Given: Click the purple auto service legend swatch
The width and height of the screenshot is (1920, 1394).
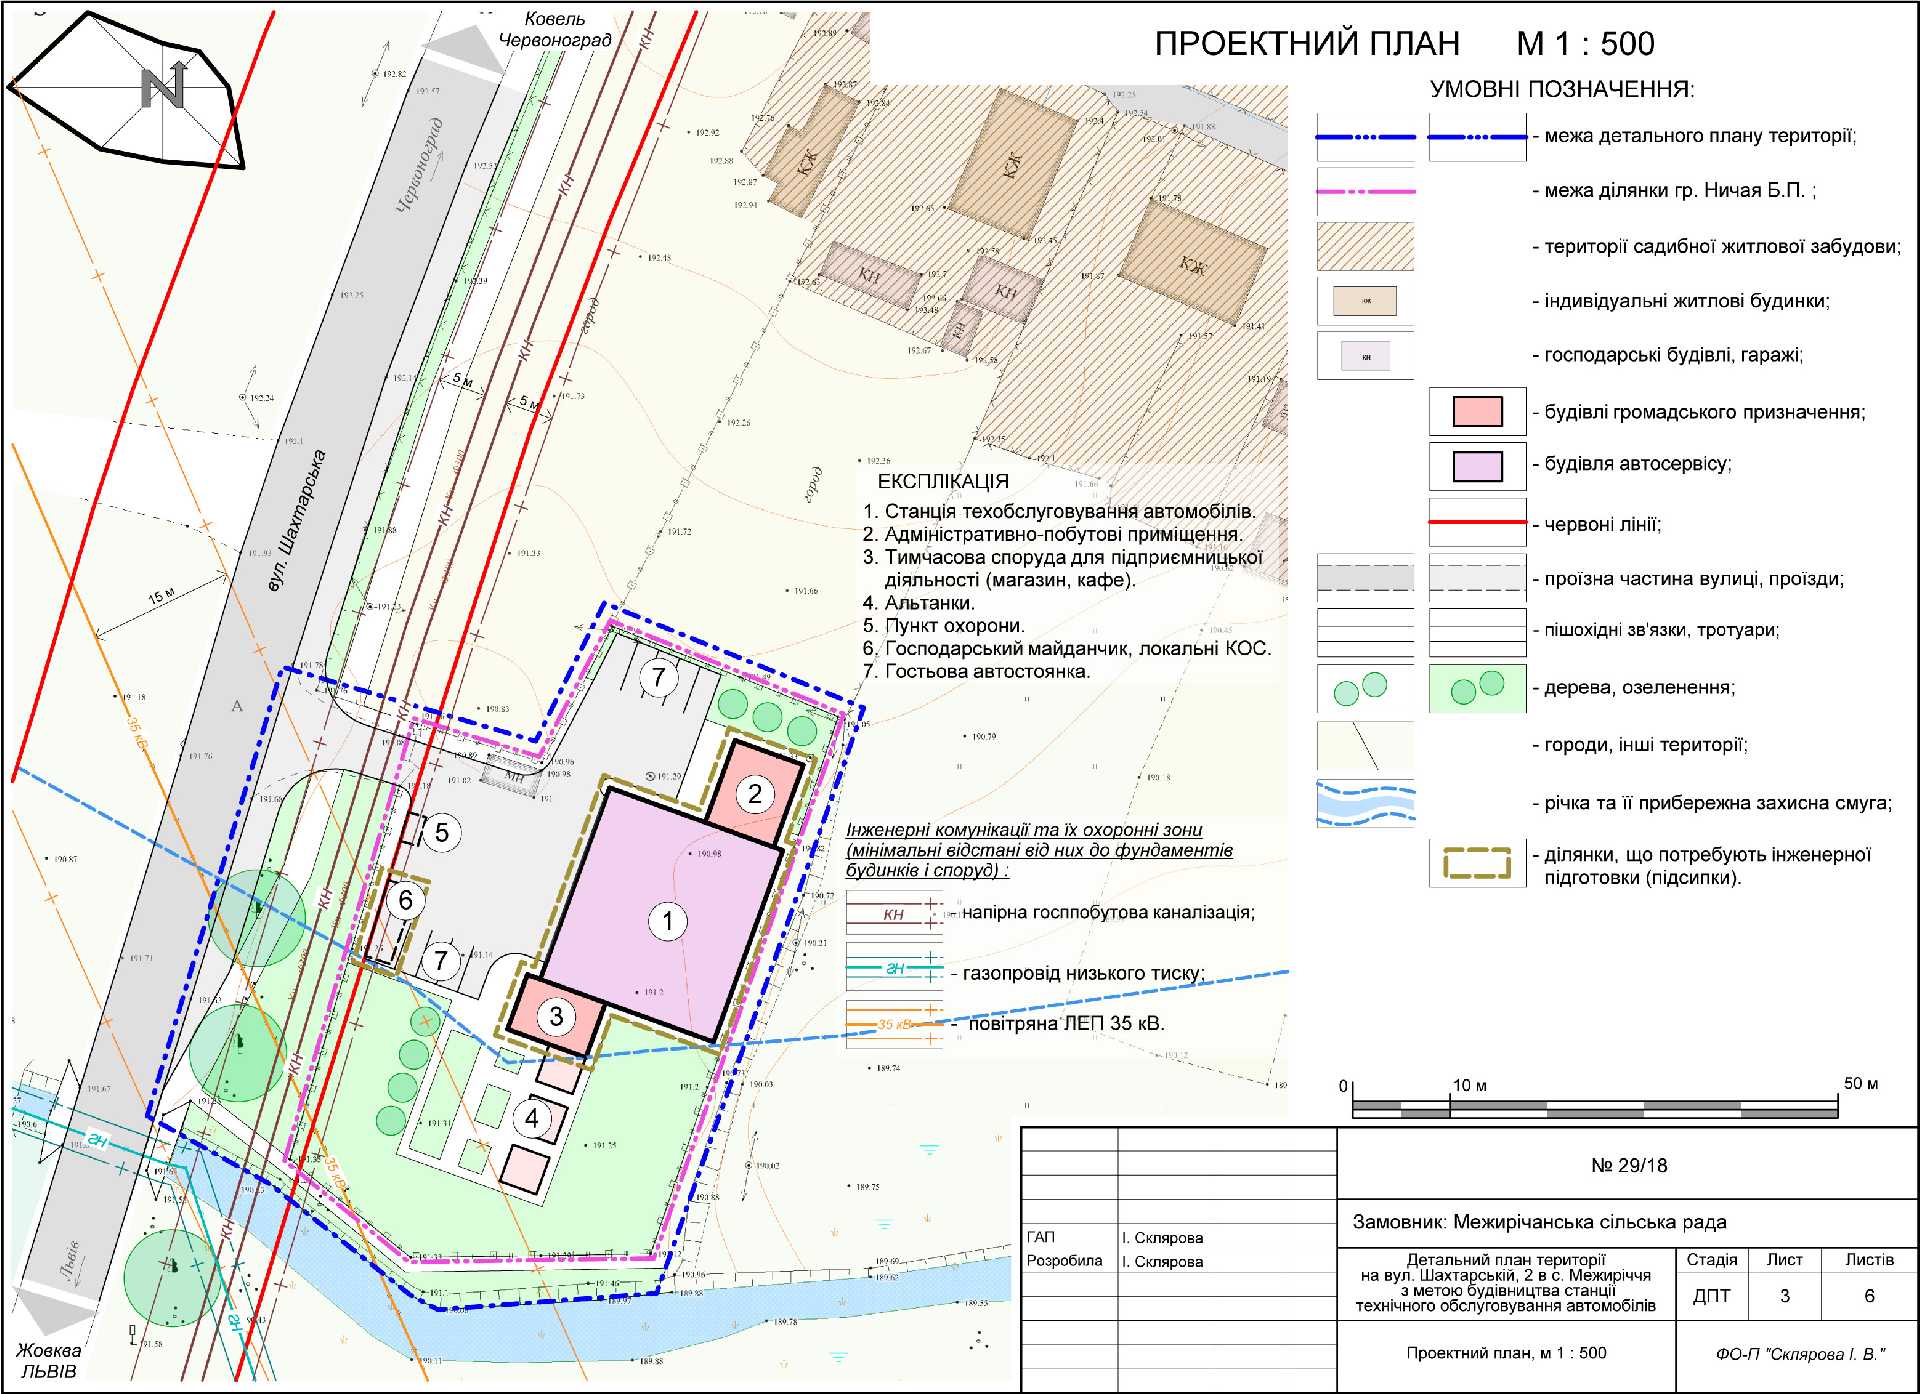Looking at the screenshot, I should coord(1477,466).
